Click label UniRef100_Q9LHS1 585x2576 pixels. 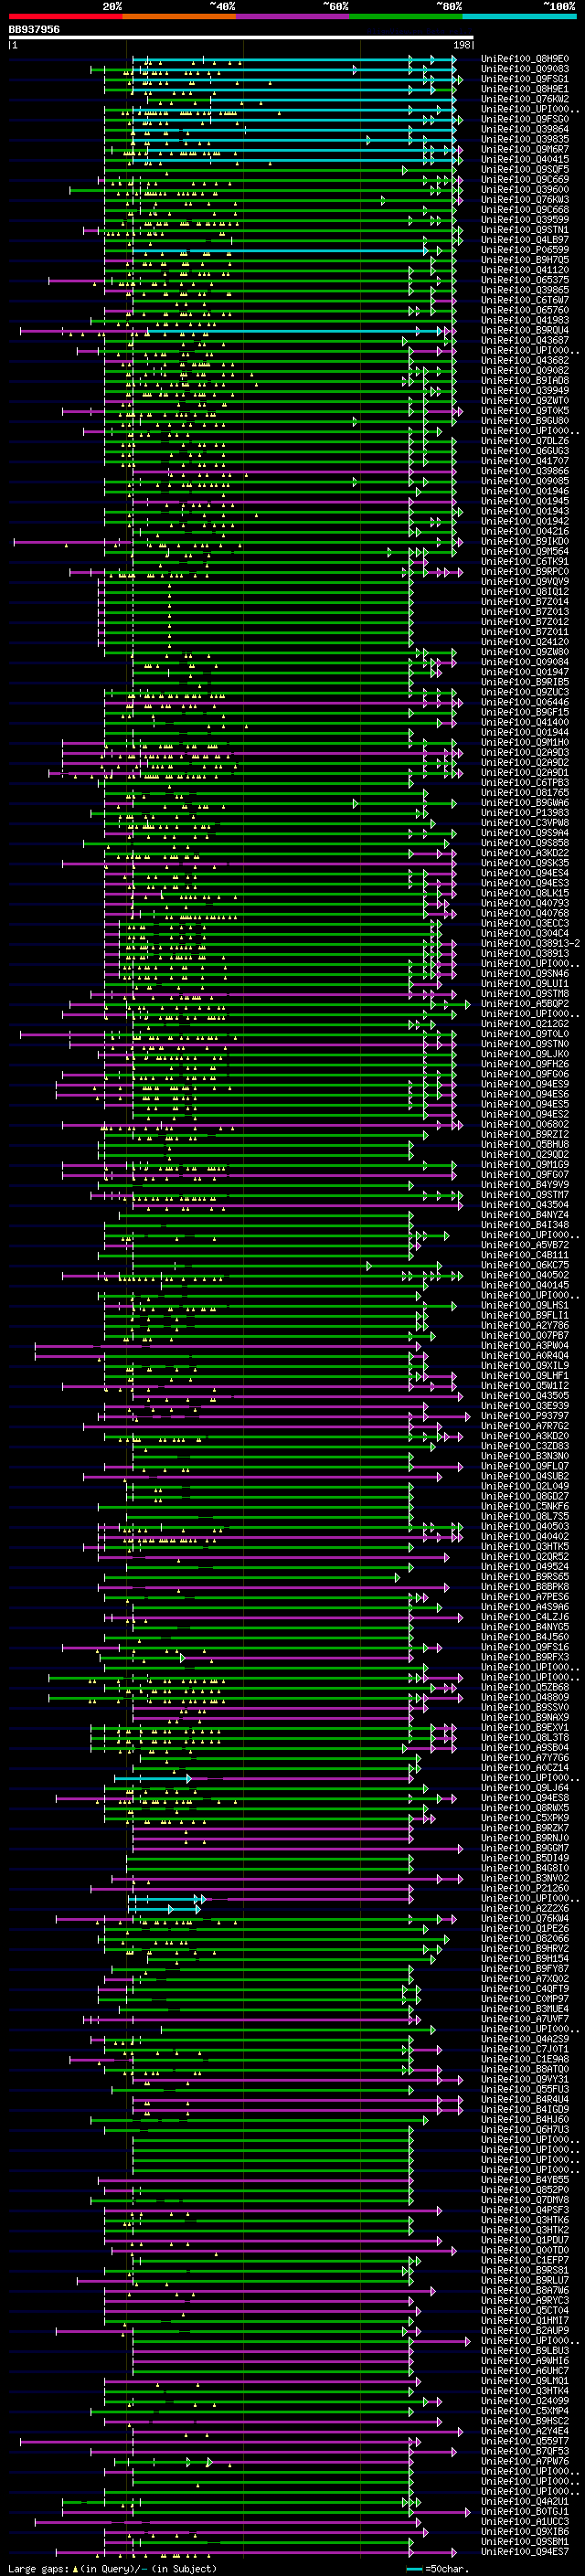[x=525, y=1305]
